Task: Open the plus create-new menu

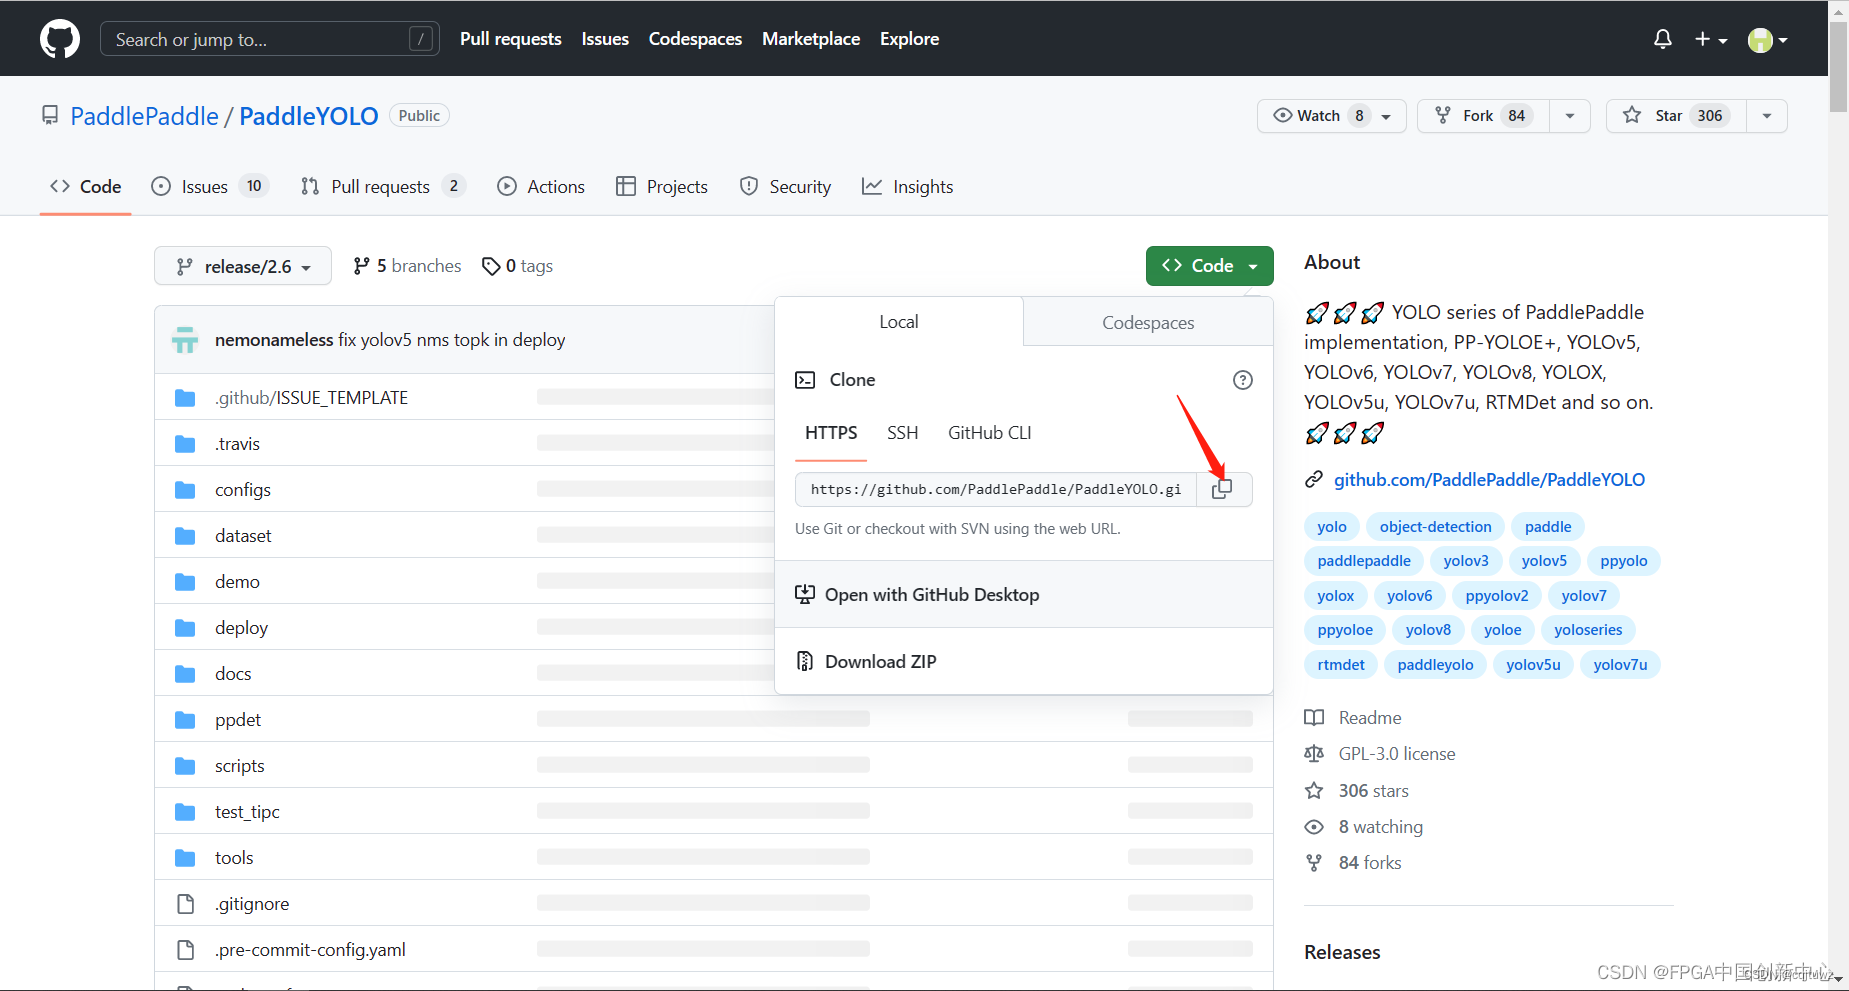Action: 1711,39
